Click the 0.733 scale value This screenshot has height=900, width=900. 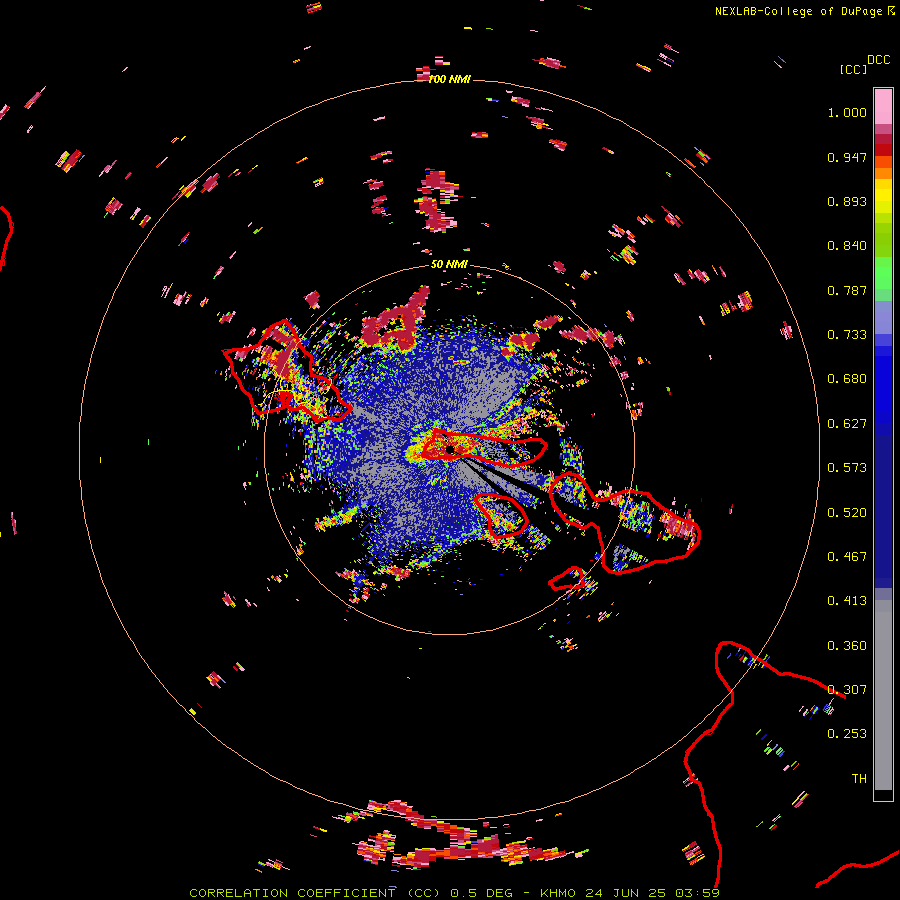[847, 335]
